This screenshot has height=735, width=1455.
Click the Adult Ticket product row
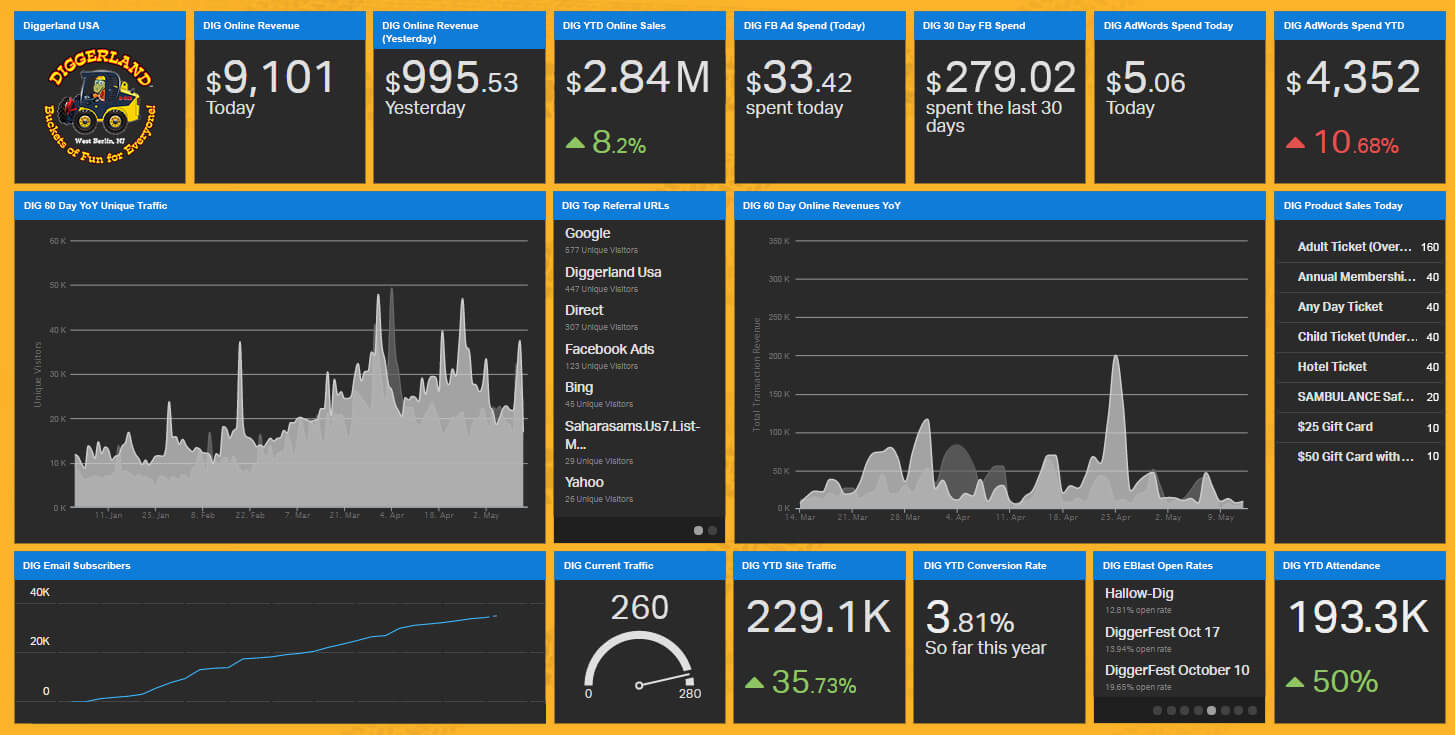[x=1360, y=247]
